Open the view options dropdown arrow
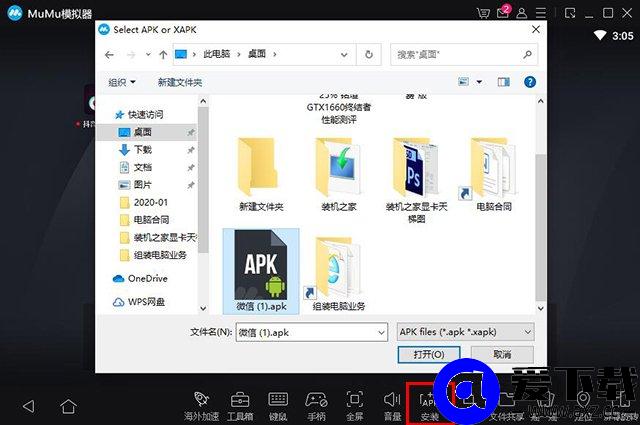The image size is (640, 425). [x=479, y=82]
